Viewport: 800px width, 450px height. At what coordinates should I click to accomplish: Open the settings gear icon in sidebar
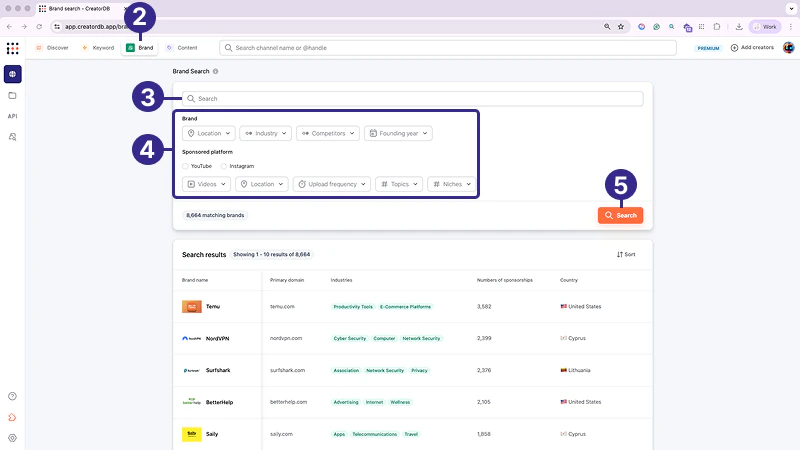coord(13,438)
